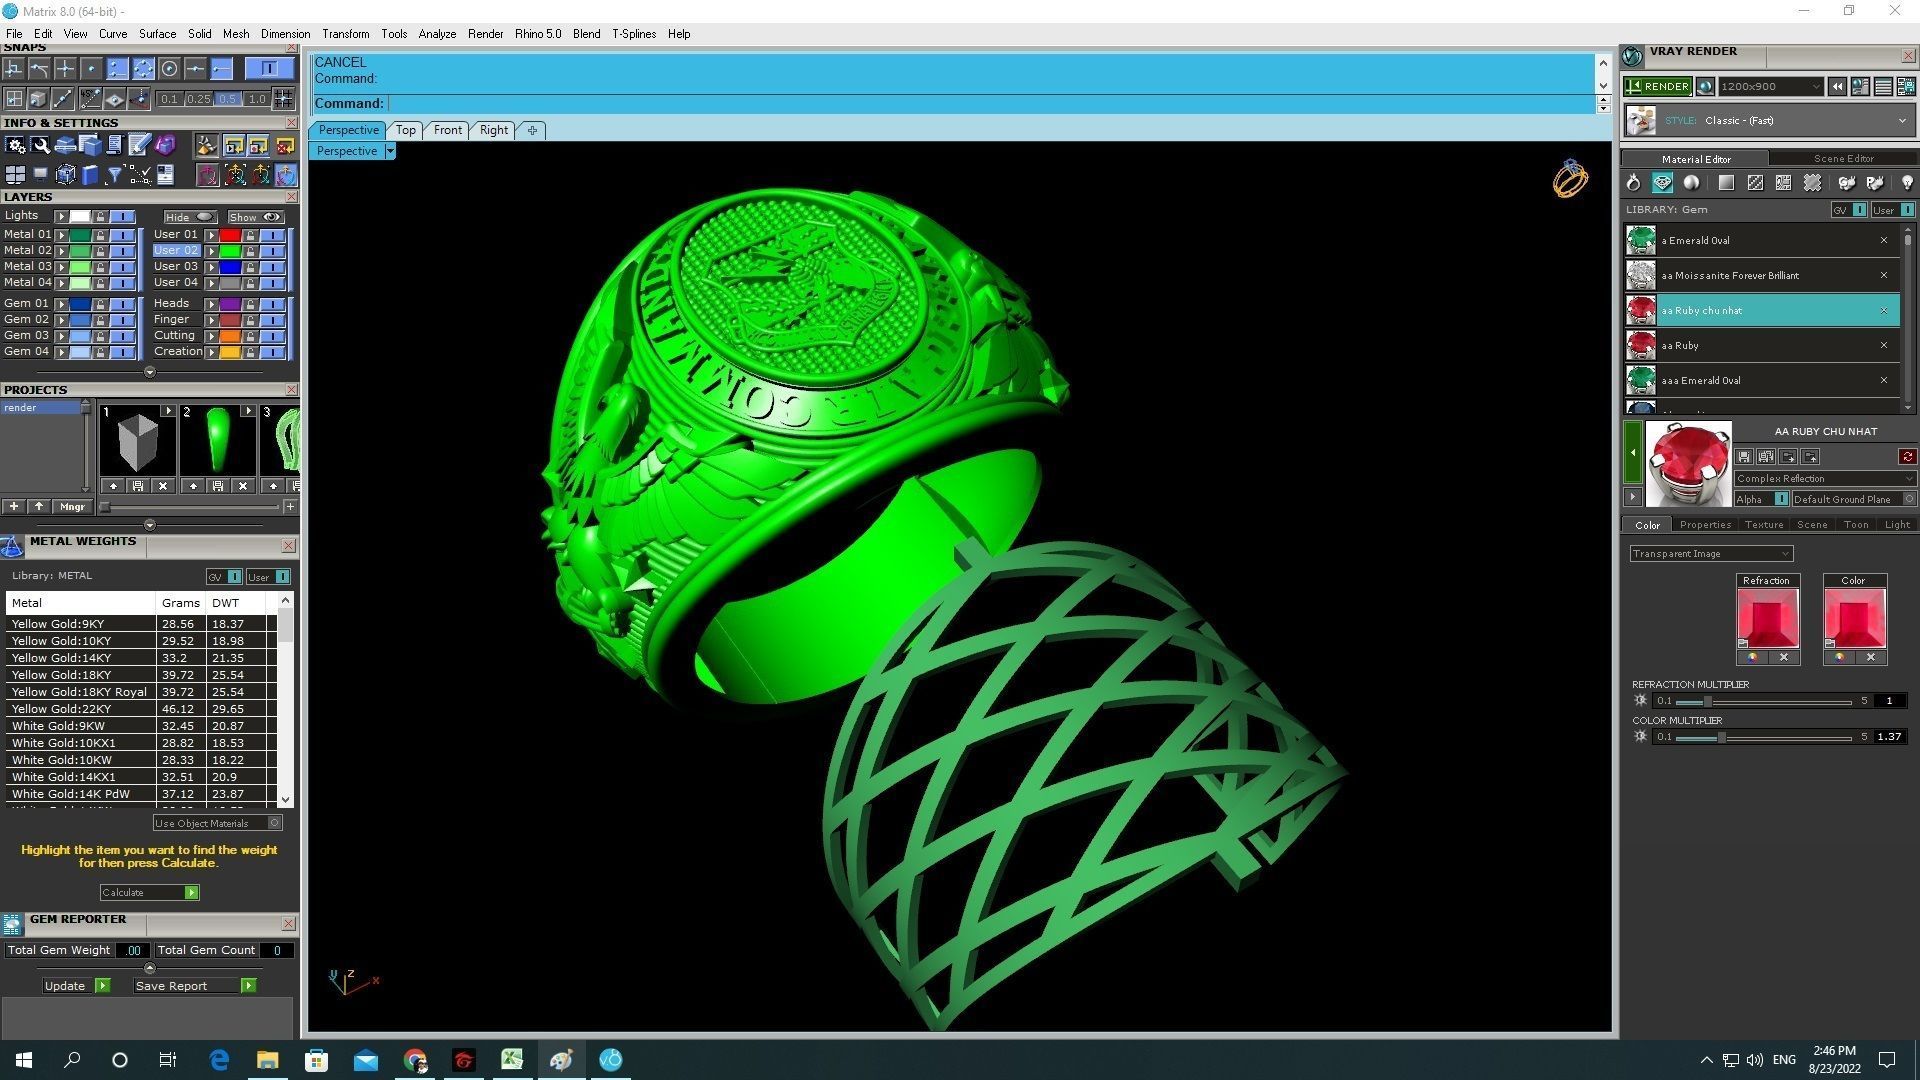This screenshot has height=1080, width=1920.
Task: Click the lightbulb light materials icon
Action: (1906, 183)
